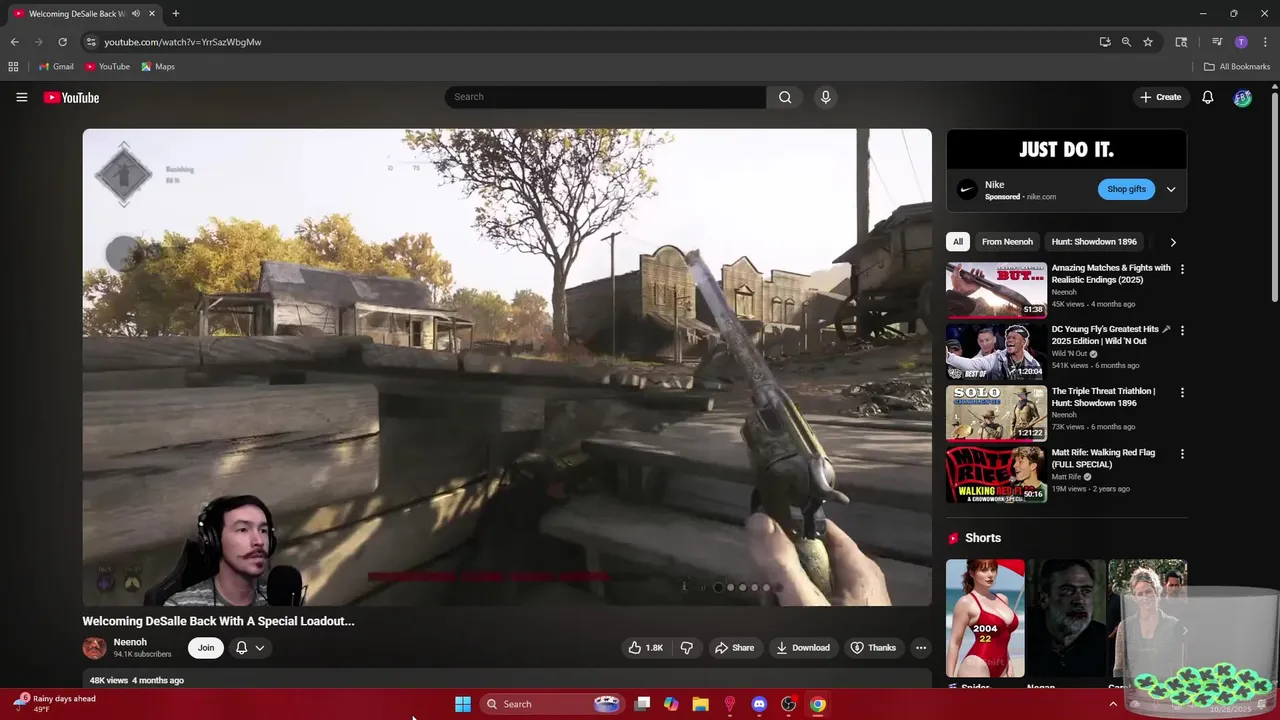The width and height of the screenshot is (1280, 720).
Task: Show hidden system tray icons
Action: 1113,704
